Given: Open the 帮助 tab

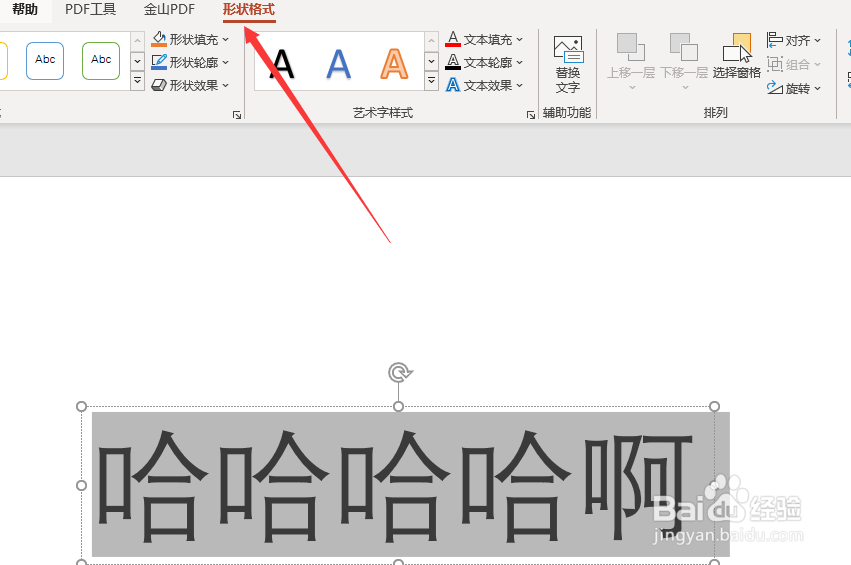Looking at the screenshot, I should coord(25,10).
